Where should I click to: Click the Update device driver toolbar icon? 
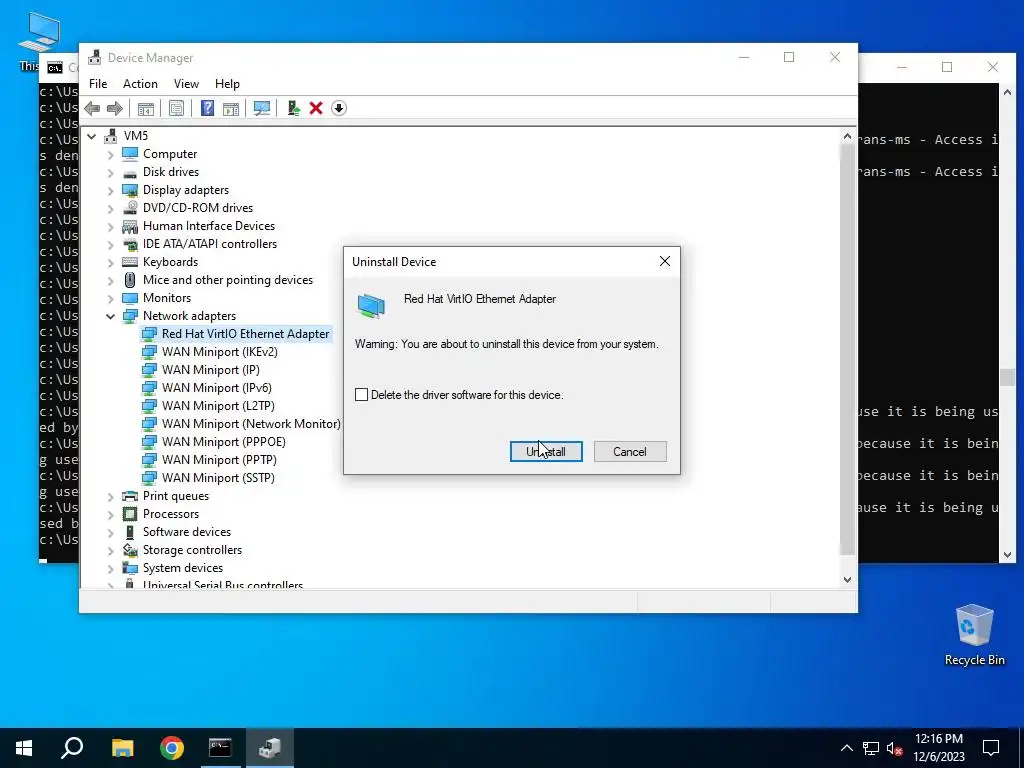click(x=293, y=108)
